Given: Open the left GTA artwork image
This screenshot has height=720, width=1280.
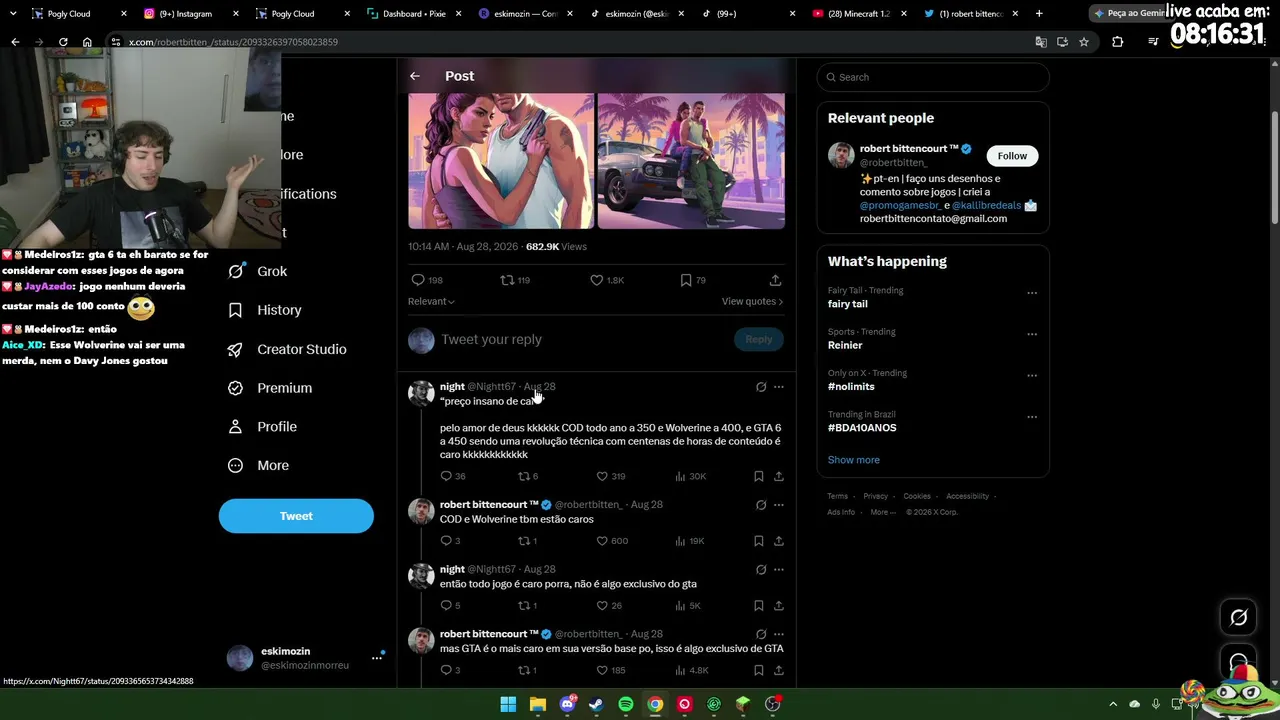Looking at the screenshot, I should coord(501,161).
